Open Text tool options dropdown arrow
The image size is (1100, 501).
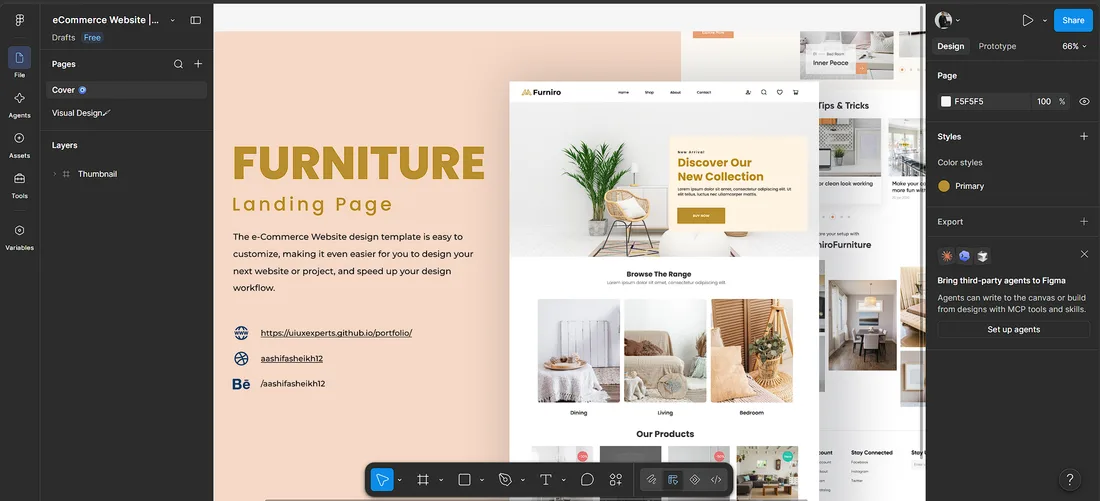[x=564, y=480]
